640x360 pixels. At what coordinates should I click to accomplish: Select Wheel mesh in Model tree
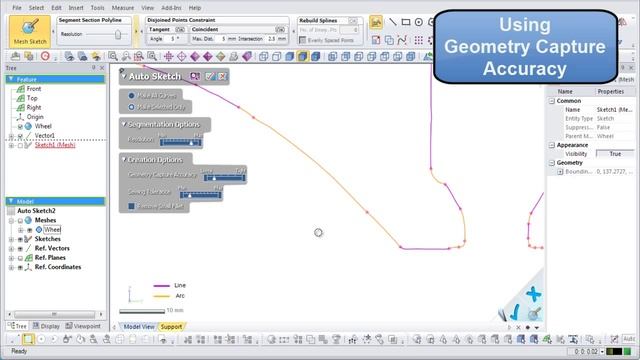click(52, 230)
